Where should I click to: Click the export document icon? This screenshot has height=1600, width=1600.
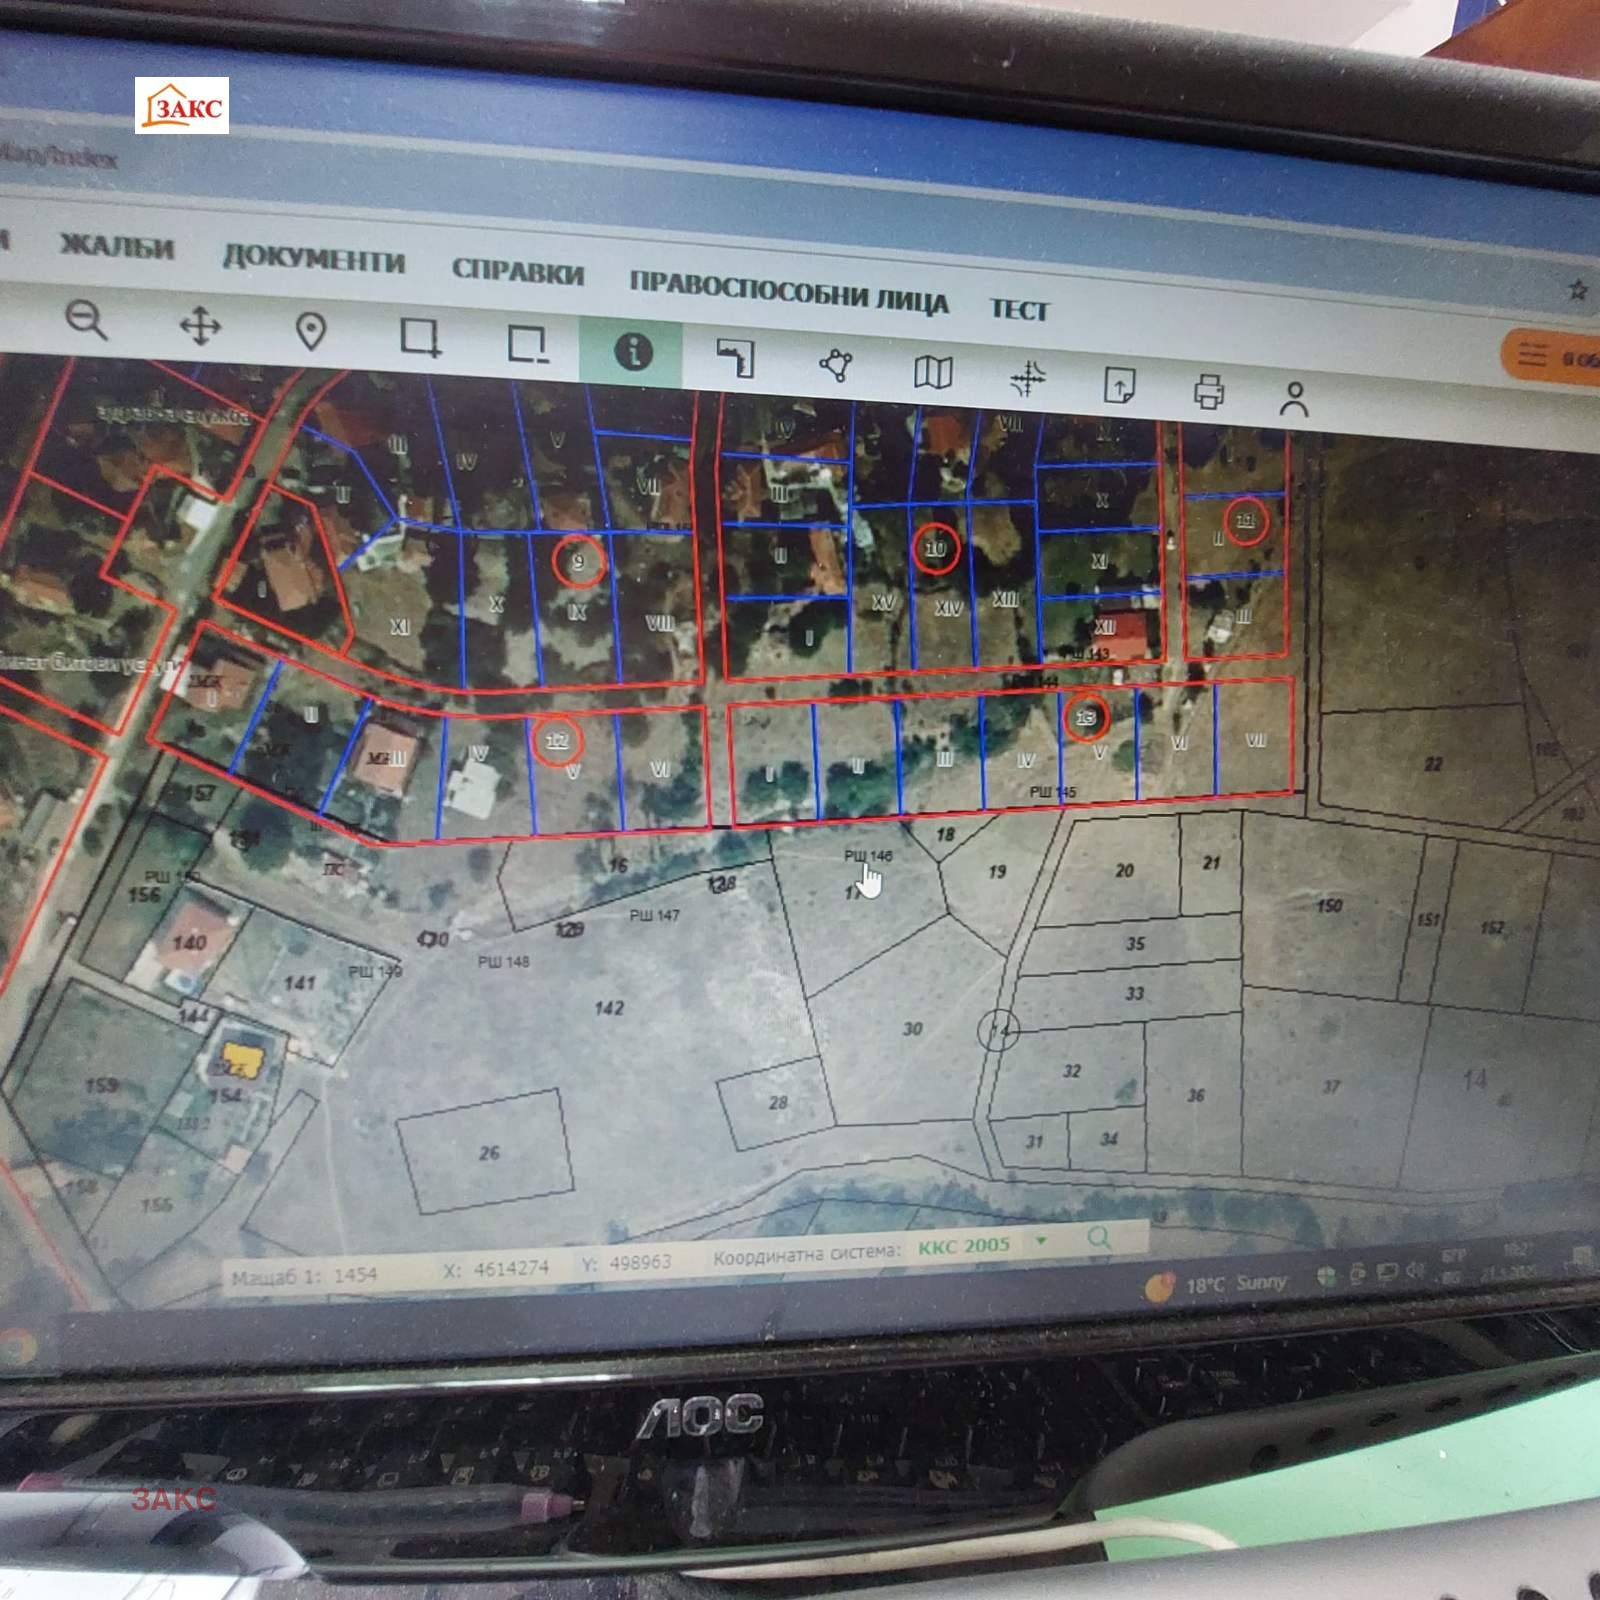(x=1119, y=385)
